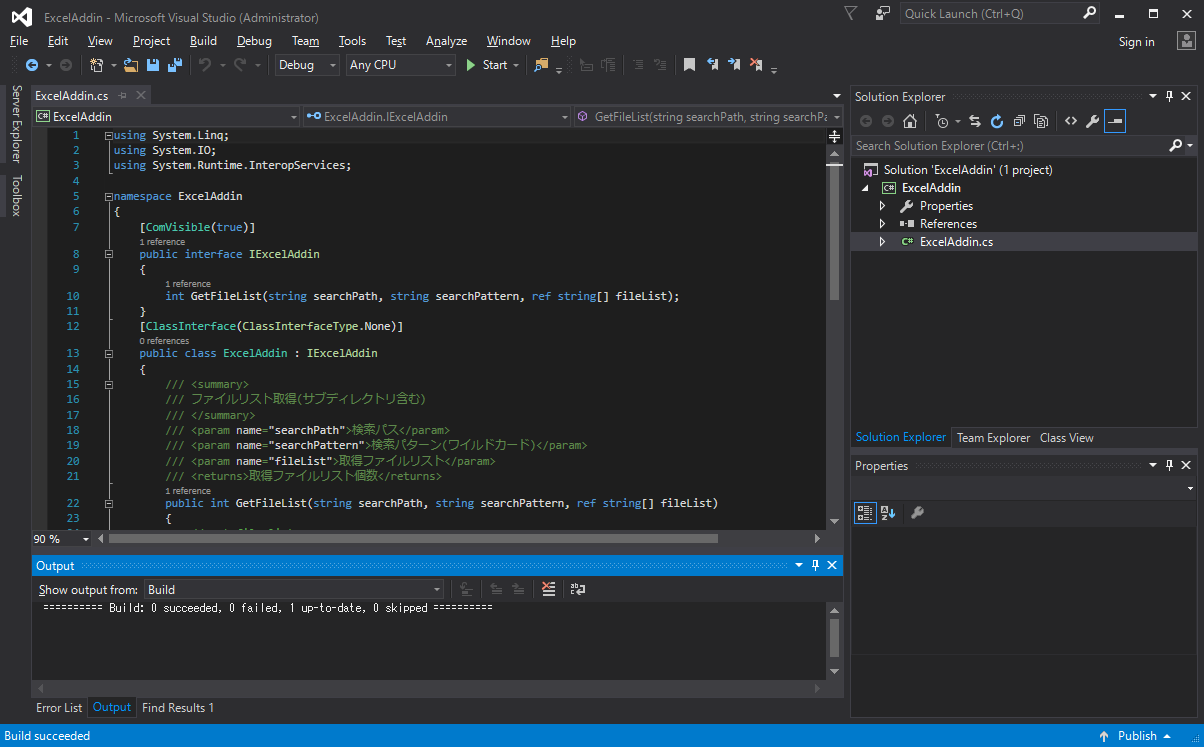Open the Analyze menu
The height and width of the screenshot is (747, 1204).
click(446, 41)
